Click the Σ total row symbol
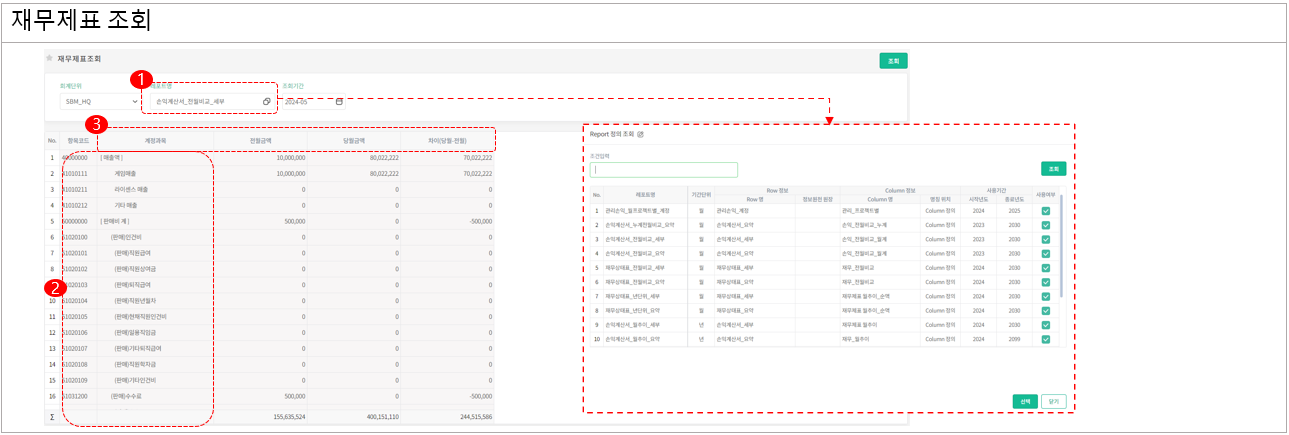 coord(52,415)
